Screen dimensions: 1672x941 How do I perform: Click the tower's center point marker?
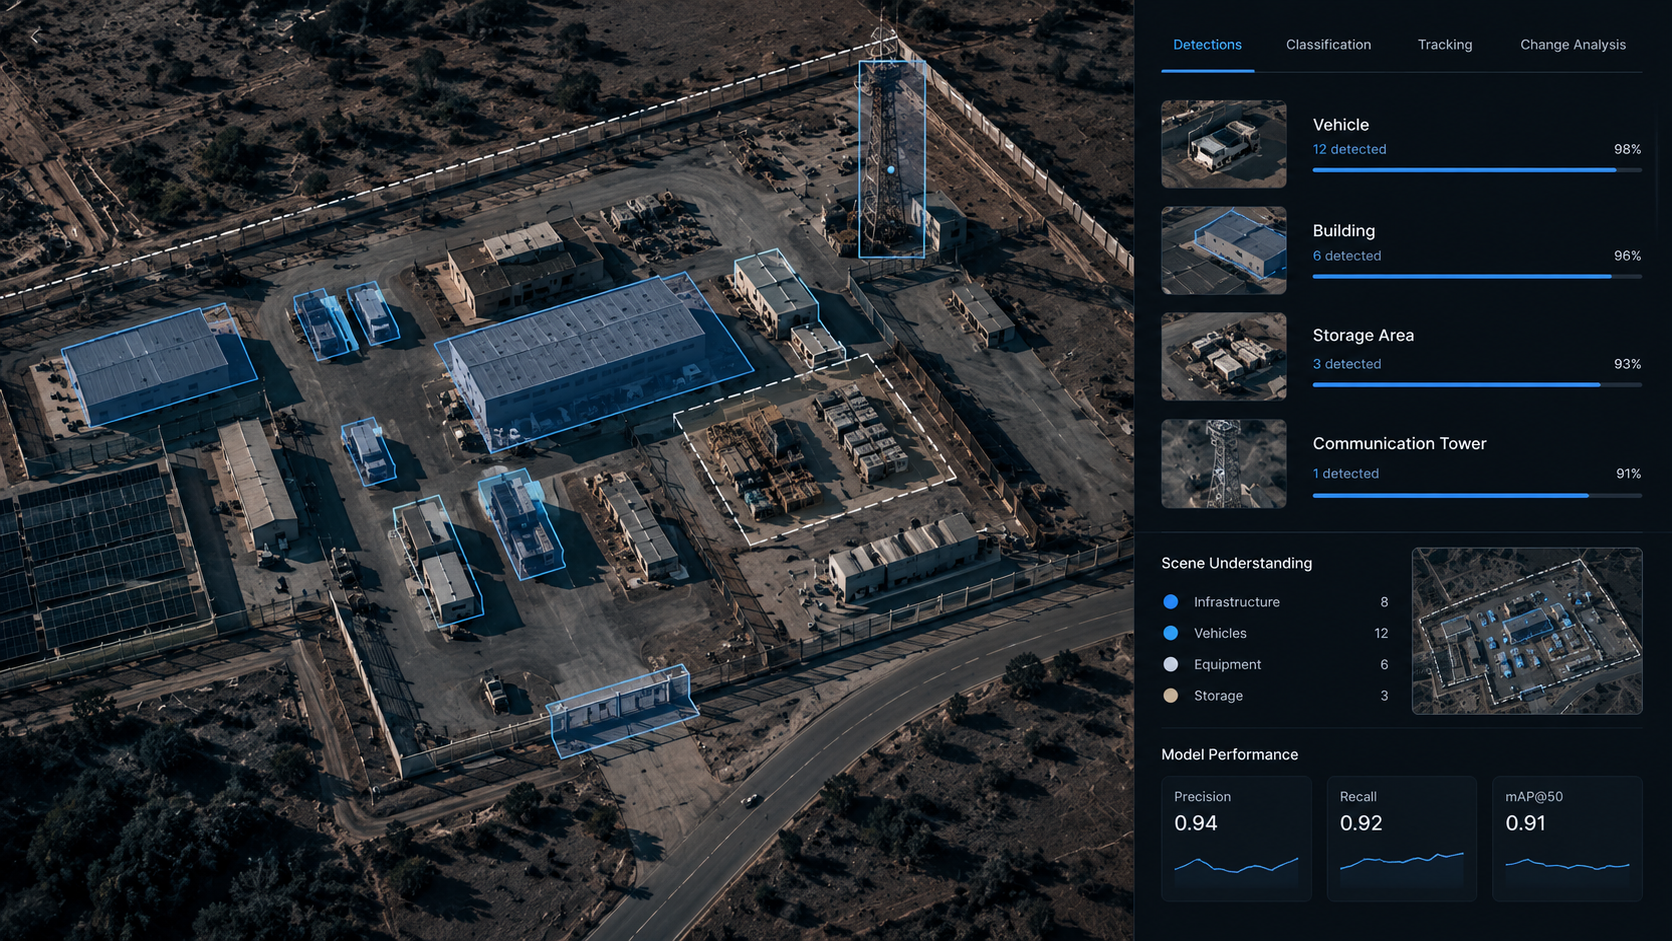coord(891,170)
